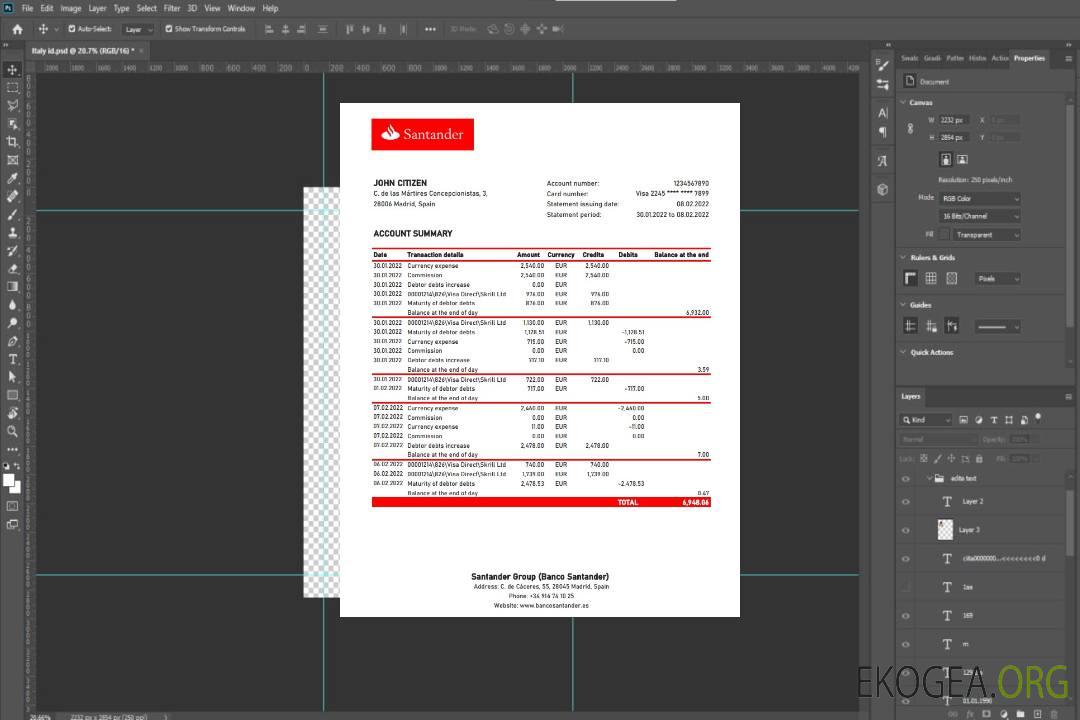Select the Rectangular Marquee tool
Screen dimensions: 1080x720
12,88
